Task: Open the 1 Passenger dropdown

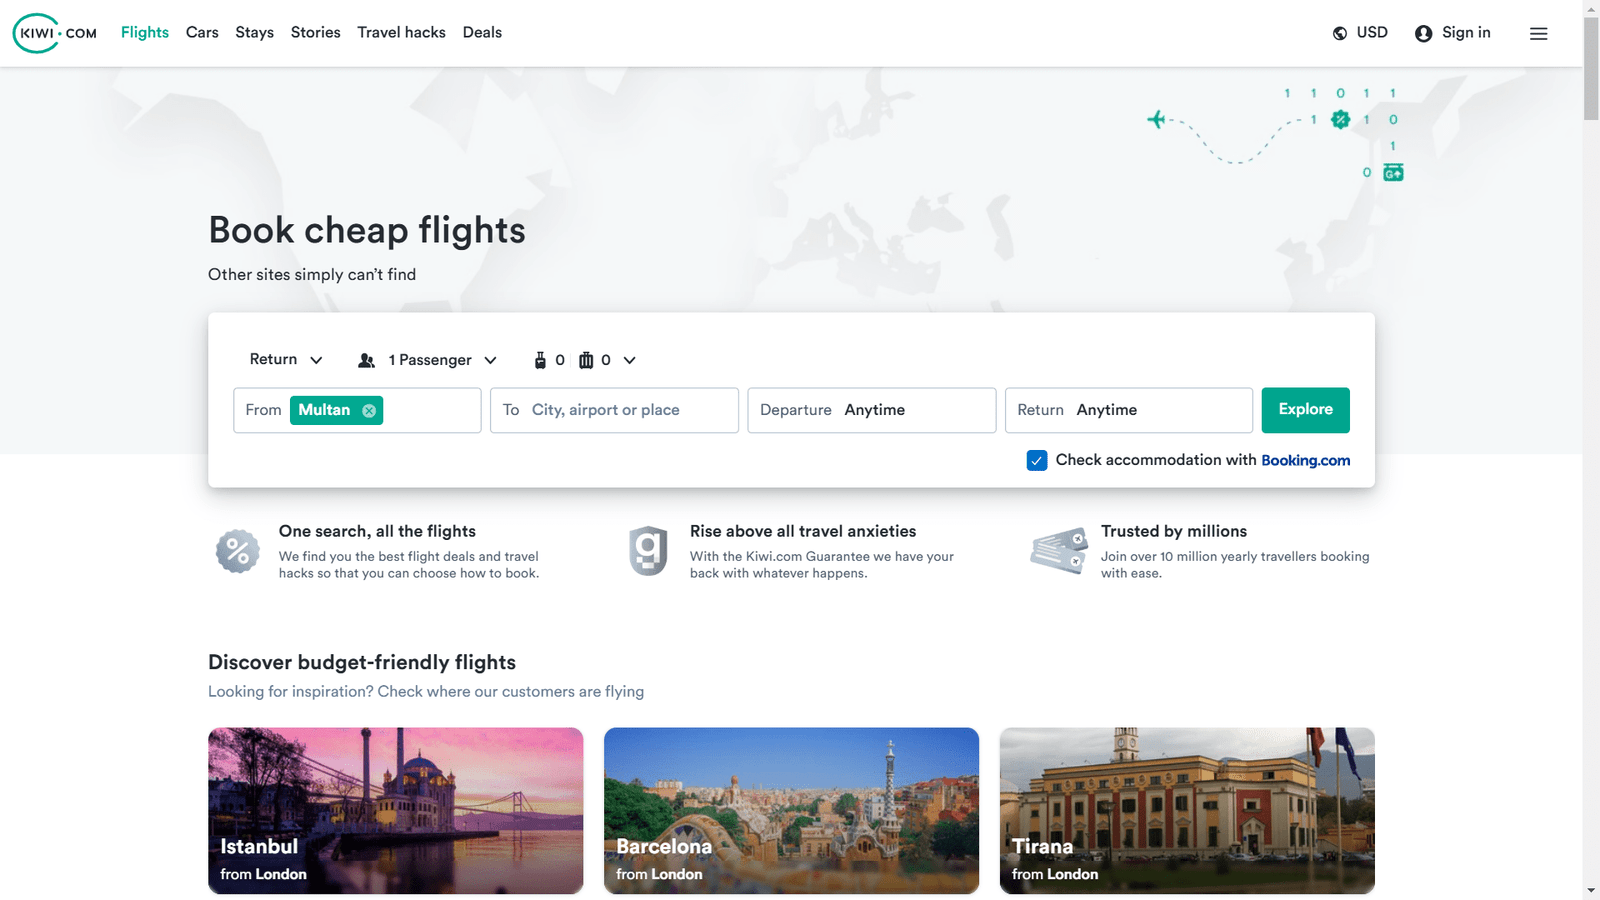Action: click(x=442, y=360)
